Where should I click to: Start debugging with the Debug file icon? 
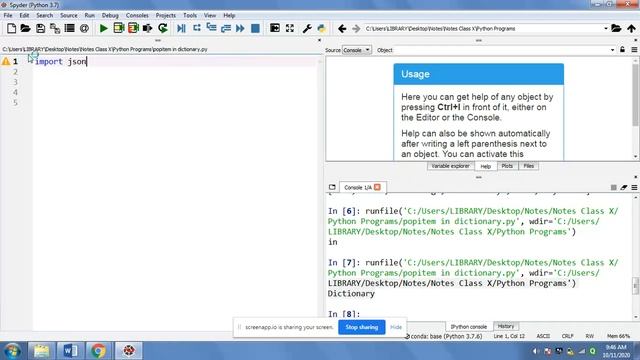pos(182,28)
